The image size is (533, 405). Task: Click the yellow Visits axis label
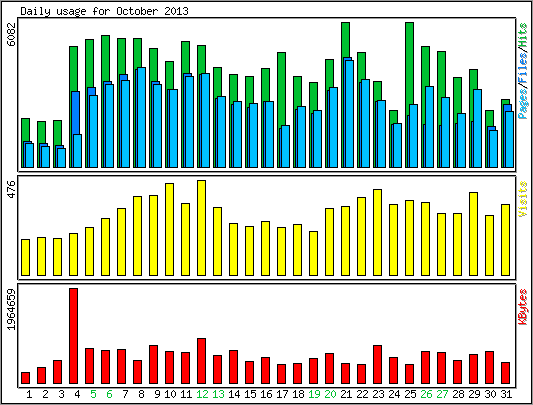point(523,199)
